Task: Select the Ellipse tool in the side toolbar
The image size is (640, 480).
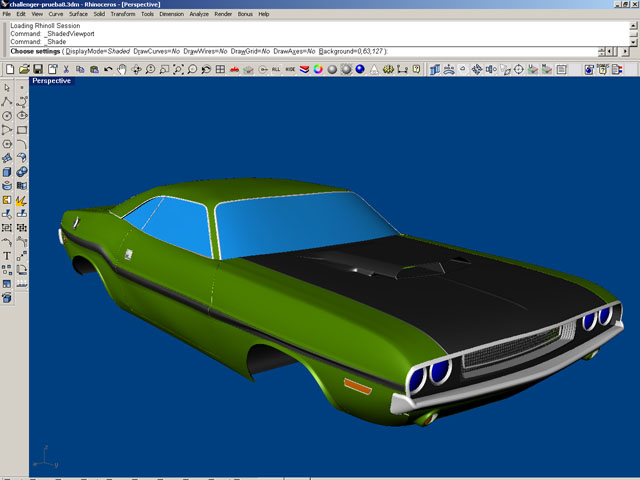Action: click(x=22, y=116)
